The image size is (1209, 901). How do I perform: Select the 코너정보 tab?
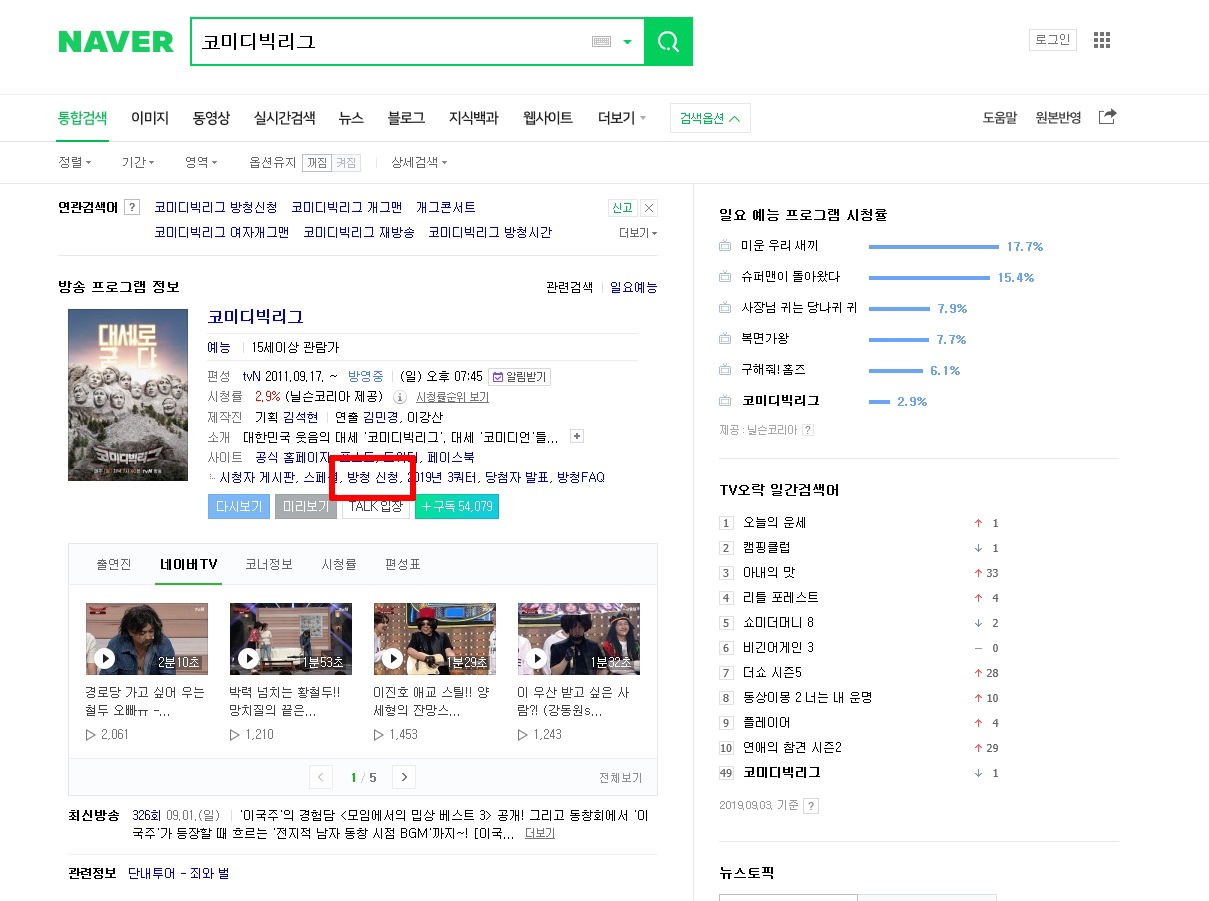269,564
